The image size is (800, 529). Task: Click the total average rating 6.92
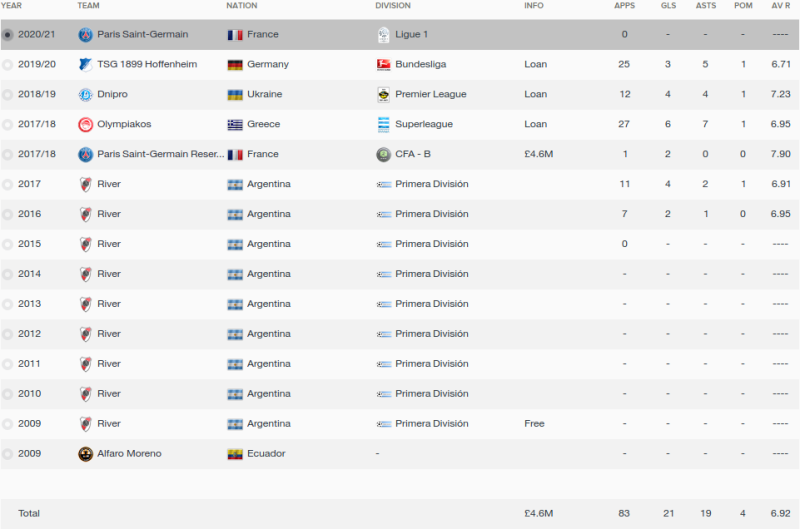pyautogui.click(x=781, y=514)
